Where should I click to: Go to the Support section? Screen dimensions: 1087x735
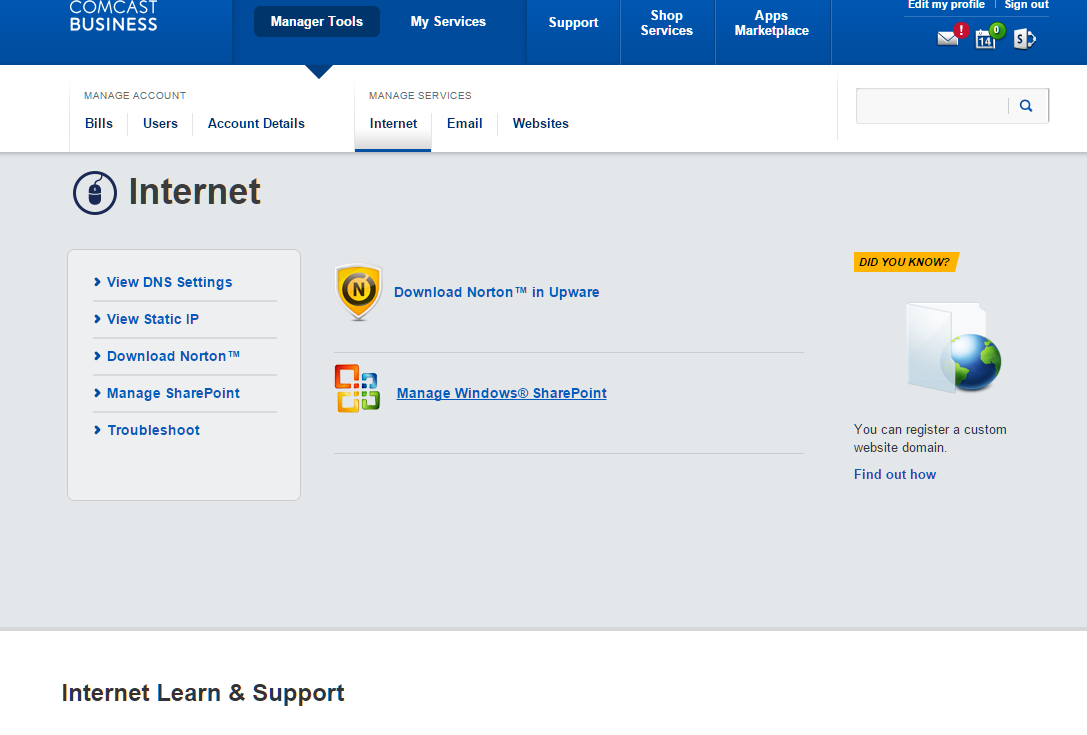573,23
